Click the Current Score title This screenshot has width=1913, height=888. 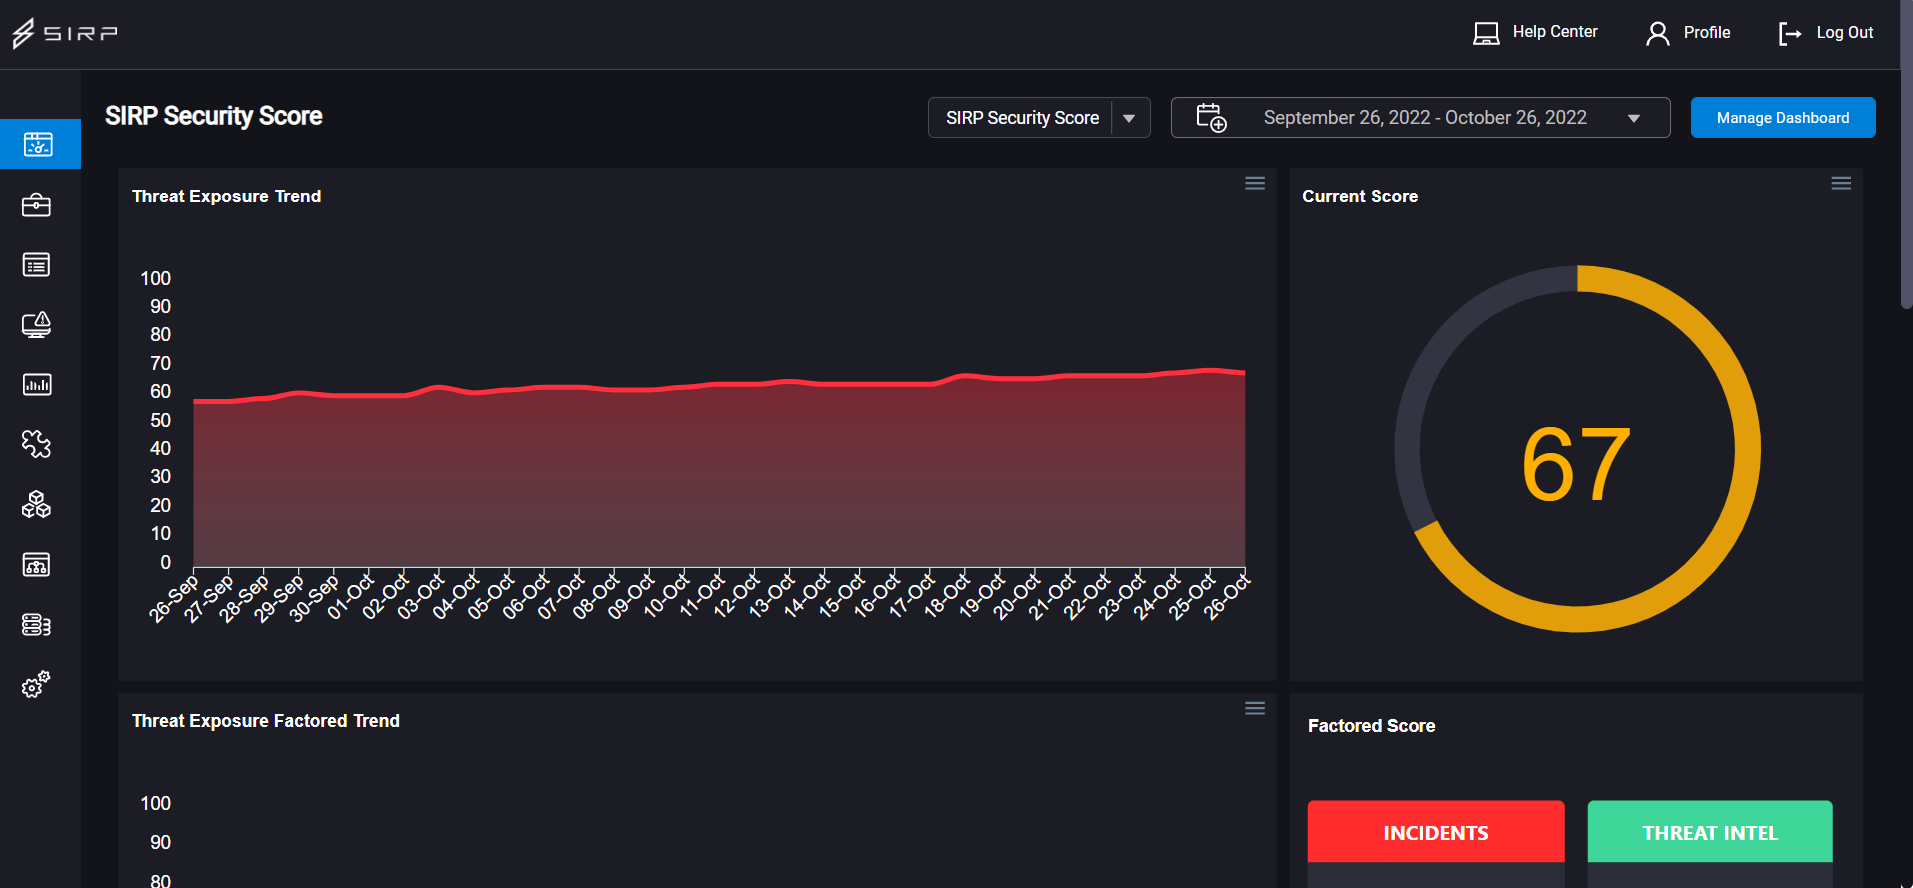[1360, 196]
